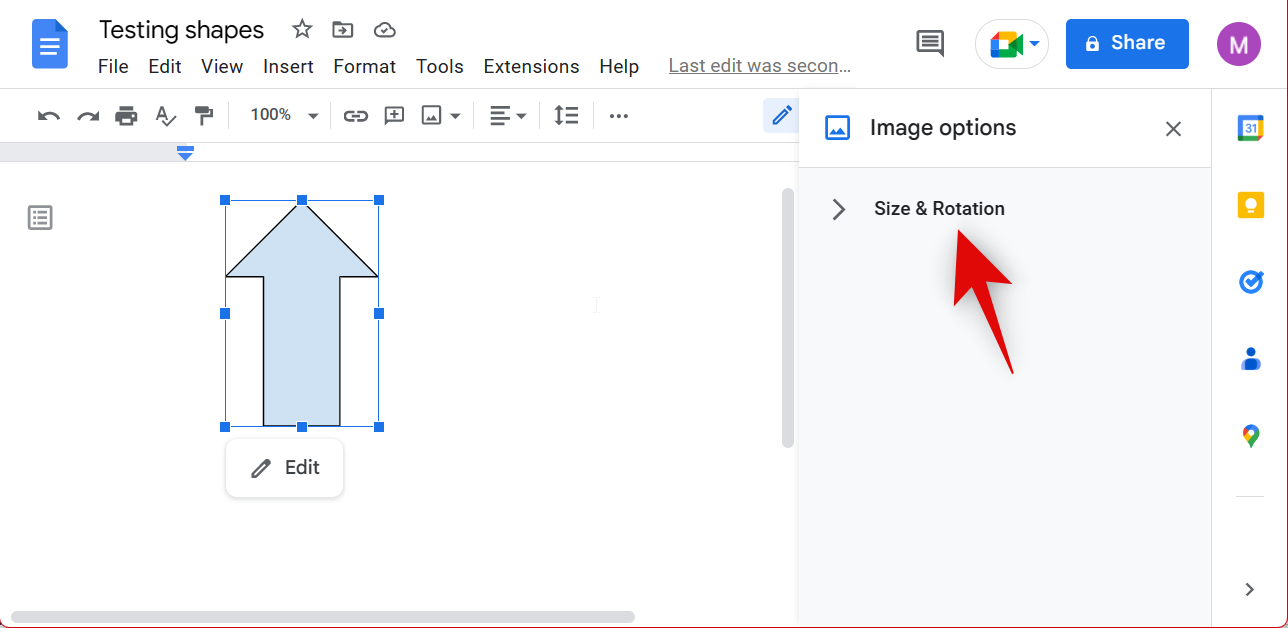This screenshot has height=628, width=1288.
Task: Open Google Keep side panel icon
Action: point(1250,205)
